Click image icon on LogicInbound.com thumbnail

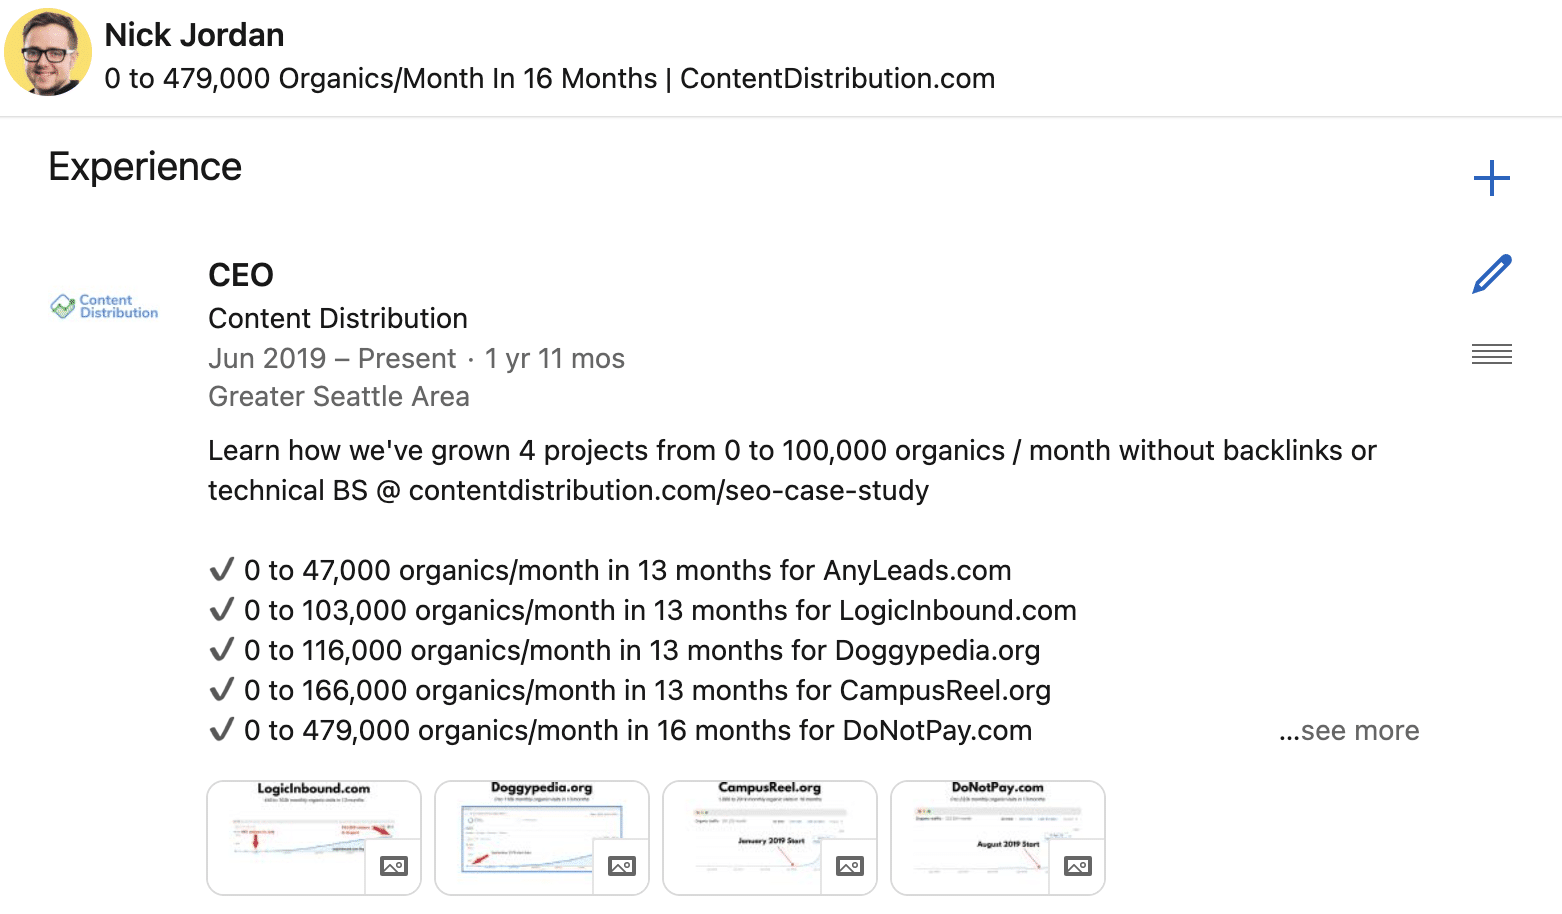point(393,866)
